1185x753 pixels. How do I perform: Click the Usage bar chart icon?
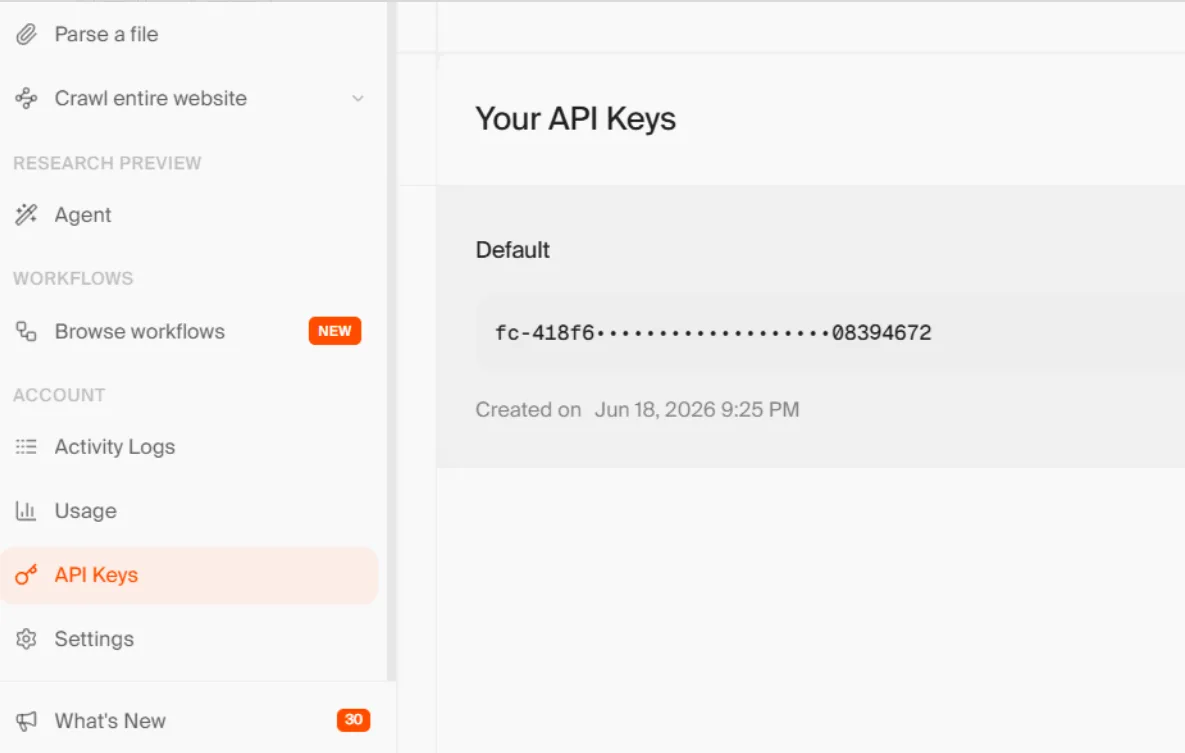coord(26,511)
